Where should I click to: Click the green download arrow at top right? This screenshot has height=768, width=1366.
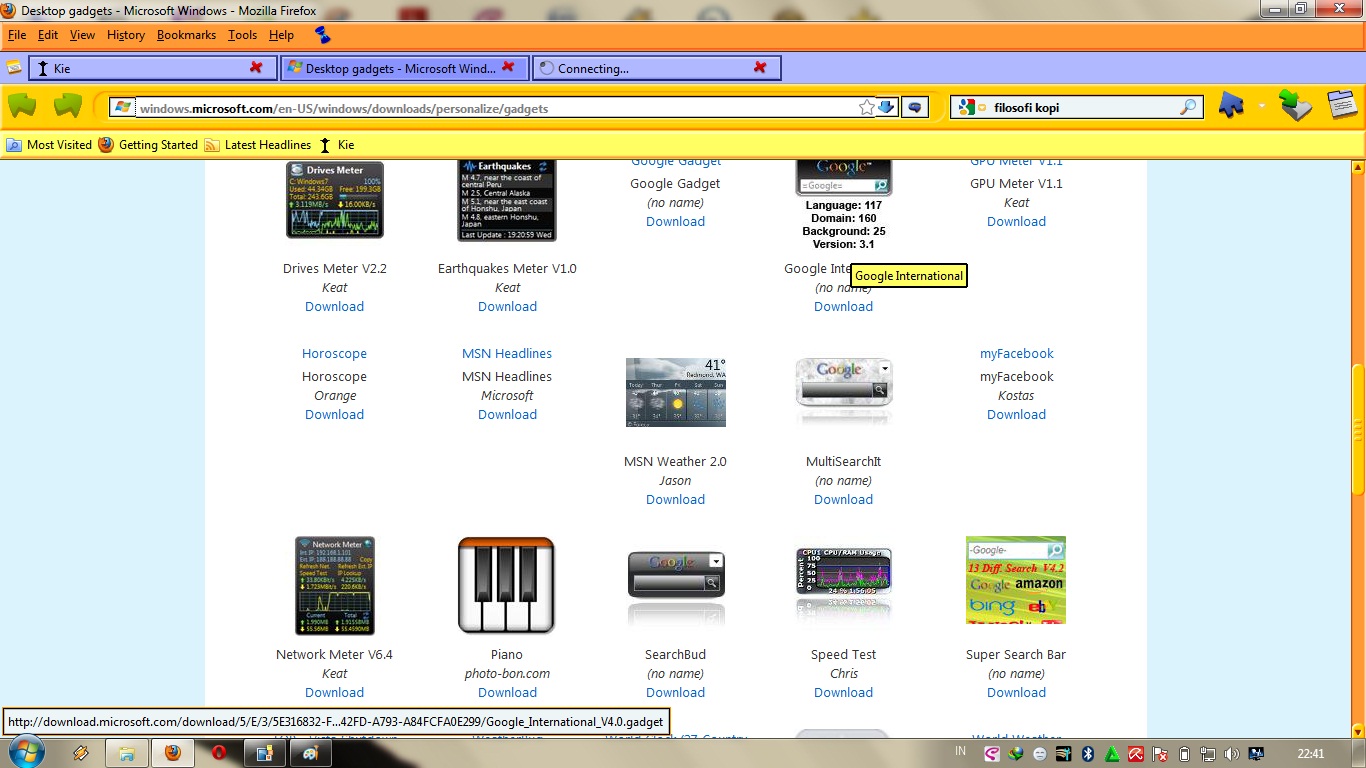point(1296,105)
